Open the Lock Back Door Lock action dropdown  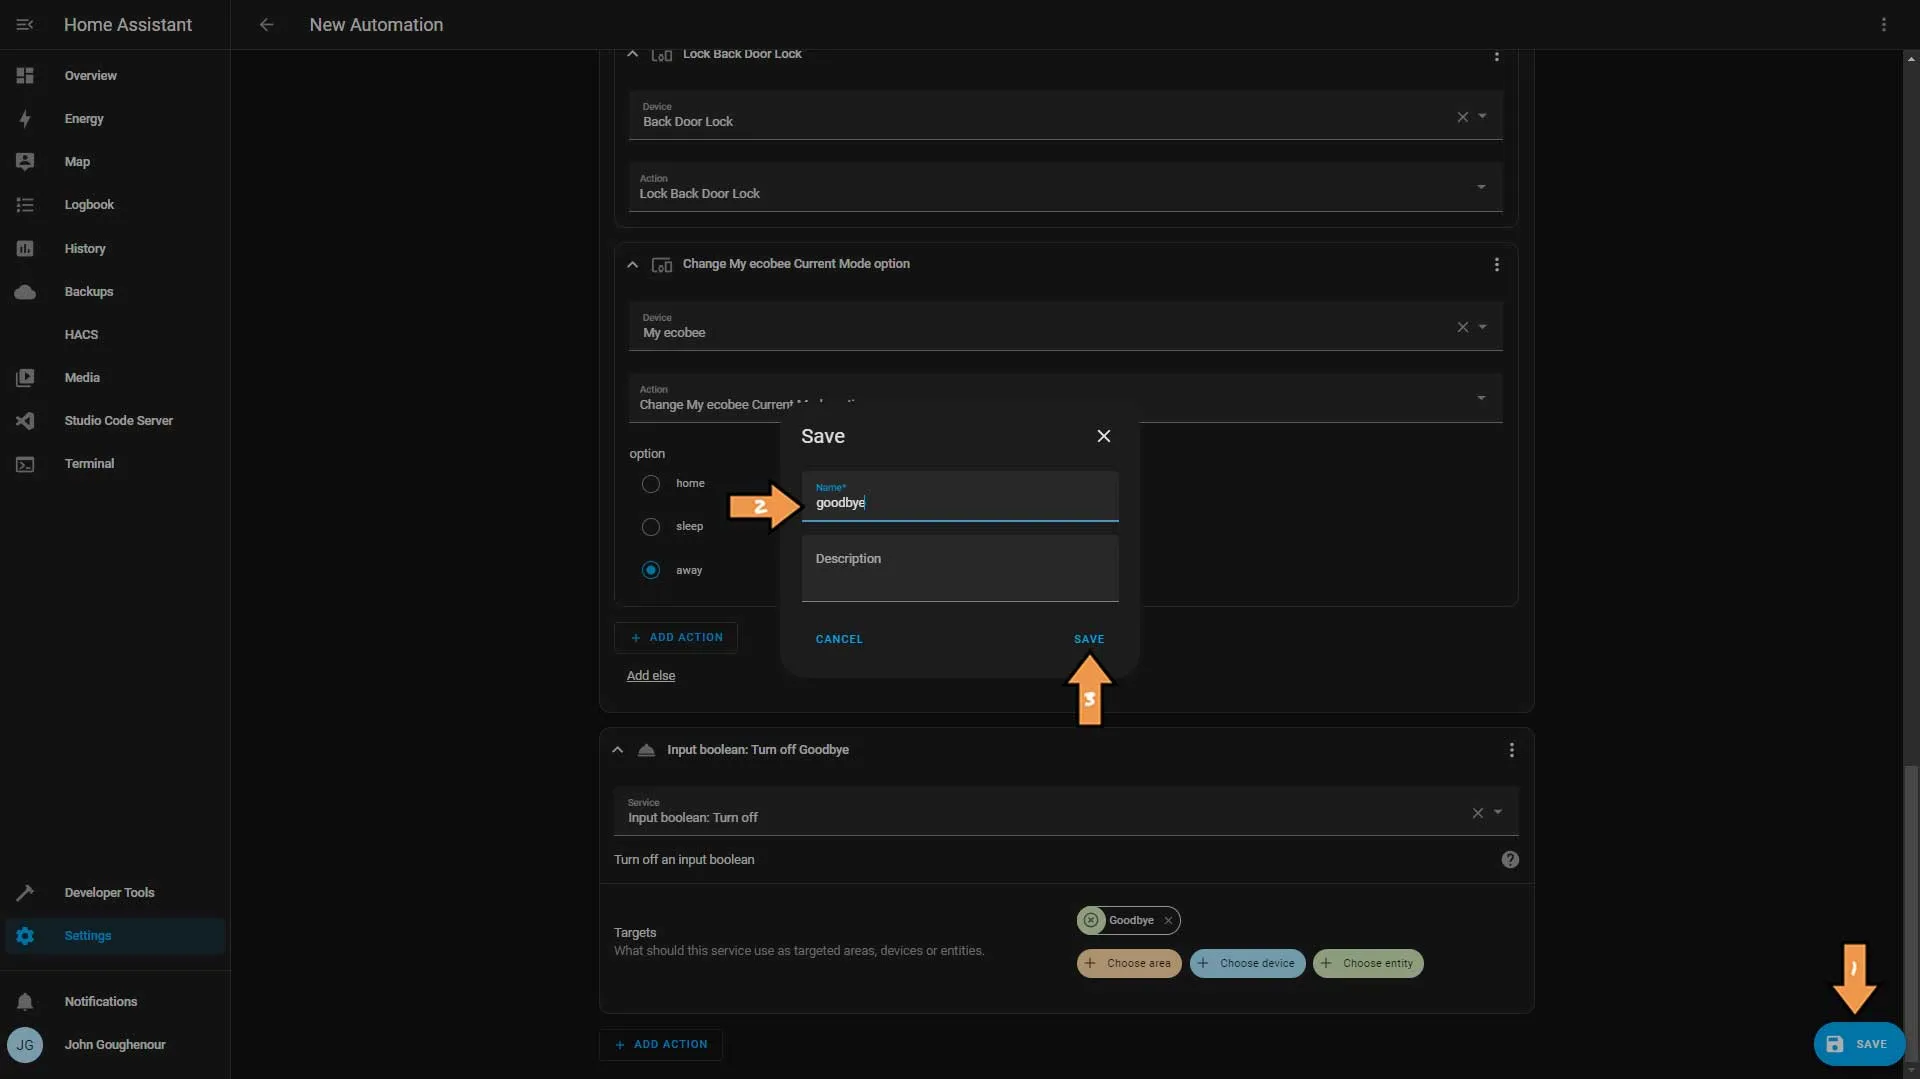pos(1481,187)
